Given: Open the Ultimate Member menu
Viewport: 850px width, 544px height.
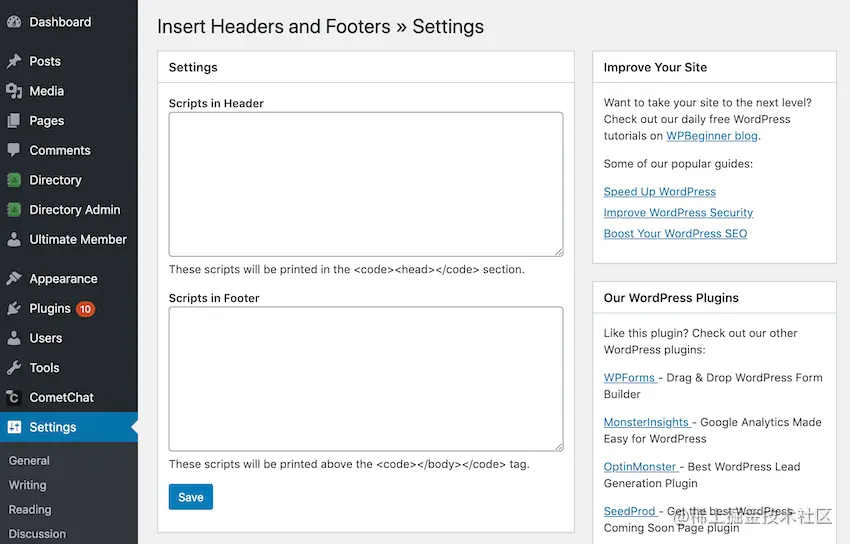Looking at the screenshot, I should point(78,240).
